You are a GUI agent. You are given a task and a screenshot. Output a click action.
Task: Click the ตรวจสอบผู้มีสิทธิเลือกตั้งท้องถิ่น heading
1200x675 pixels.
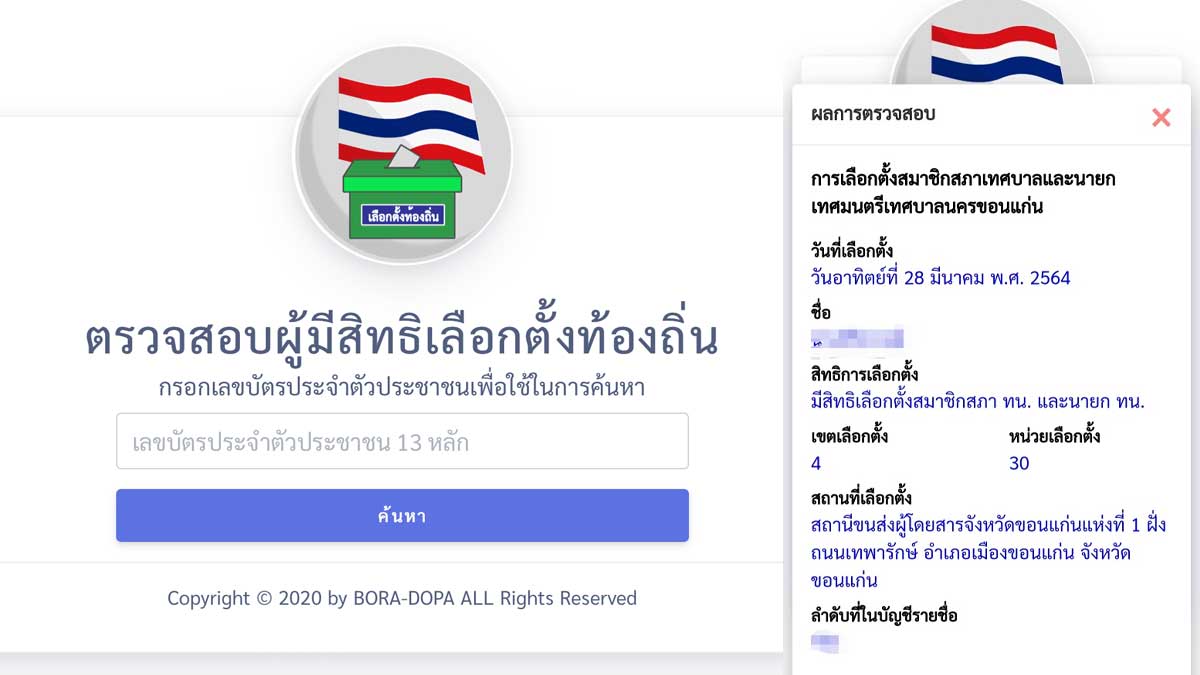[x=402, y=340]
